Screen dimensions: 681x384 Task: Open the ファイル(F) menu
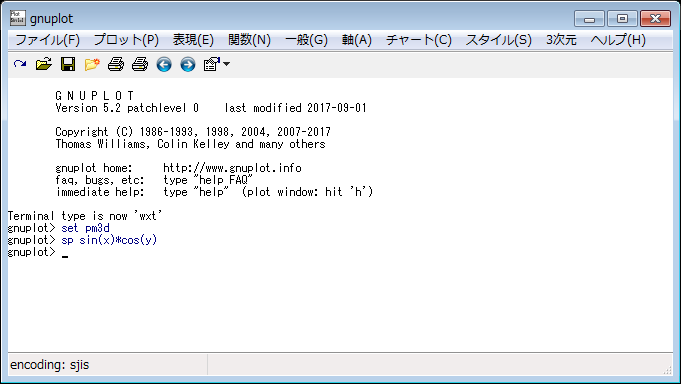point(48,40)
